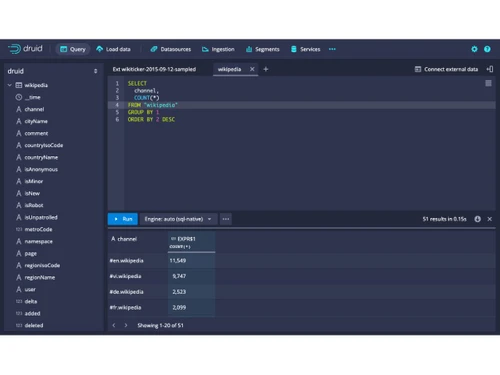Open the editor hamburger menu icon

point(488,83)
